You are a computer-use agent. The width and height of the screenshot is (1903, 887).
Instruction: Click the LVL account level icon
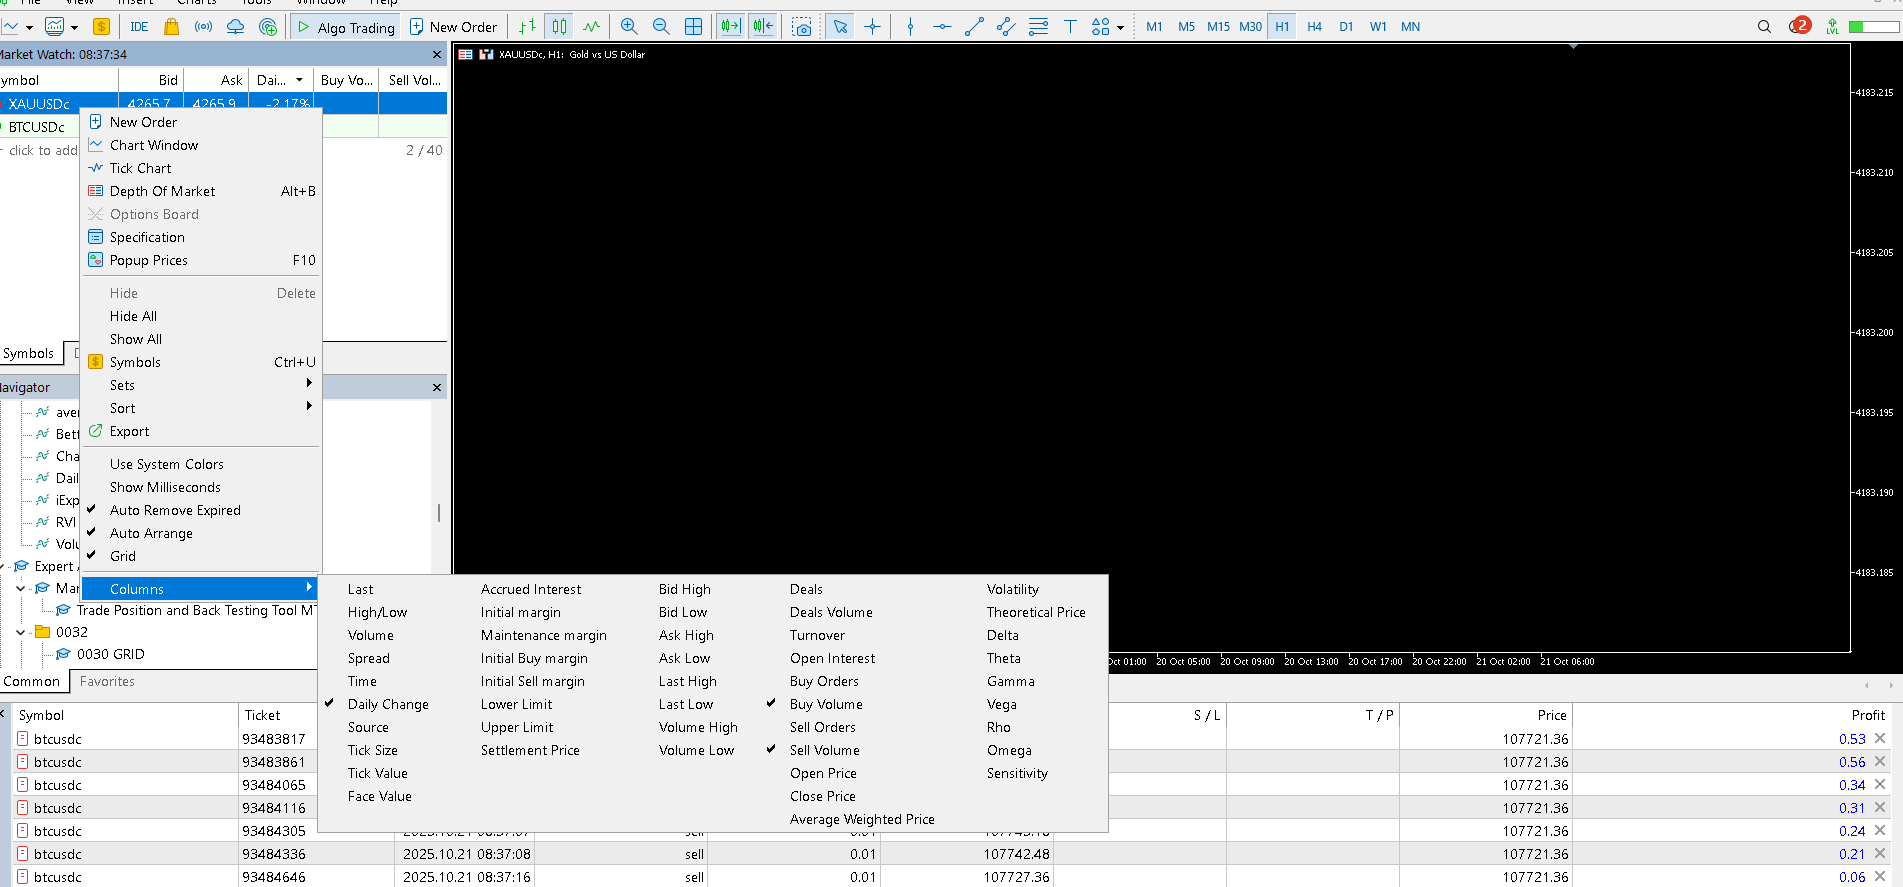pyautogui.click(x=1832, y=27)
